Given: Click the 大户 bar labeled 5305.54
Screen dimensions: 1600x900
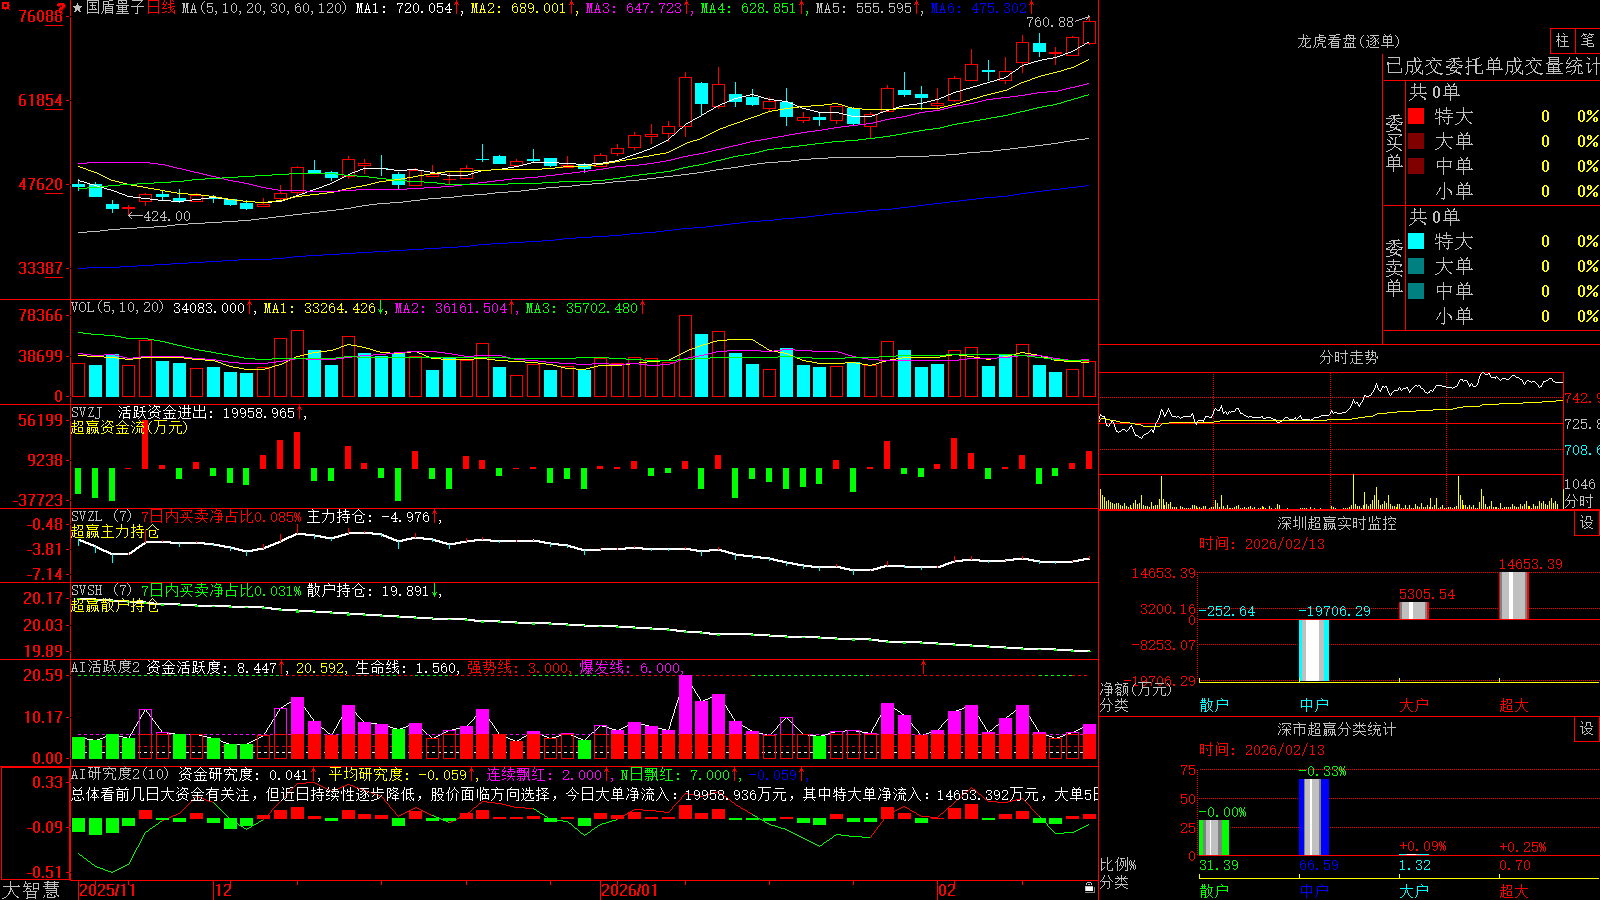Looking at the screenshot, I should (1414, 611).
